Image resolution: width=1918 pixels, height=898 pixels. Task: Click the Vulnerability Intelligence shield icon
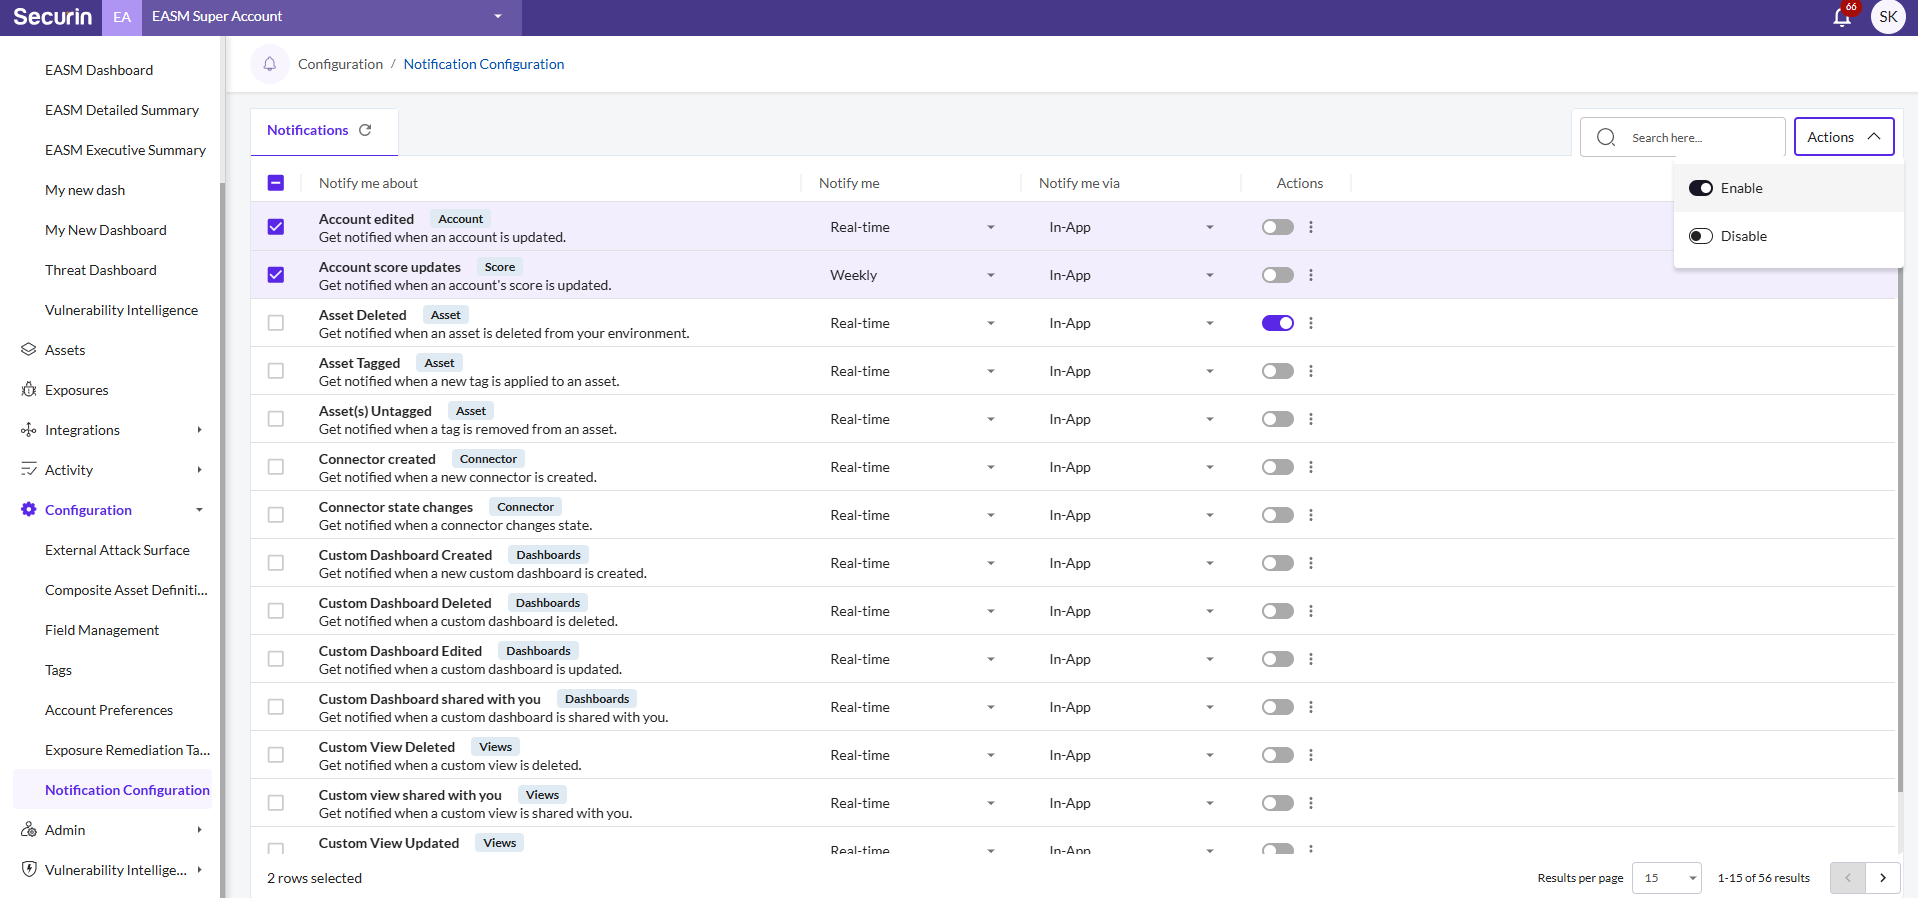pyautogui.click(x=29, y=870)
